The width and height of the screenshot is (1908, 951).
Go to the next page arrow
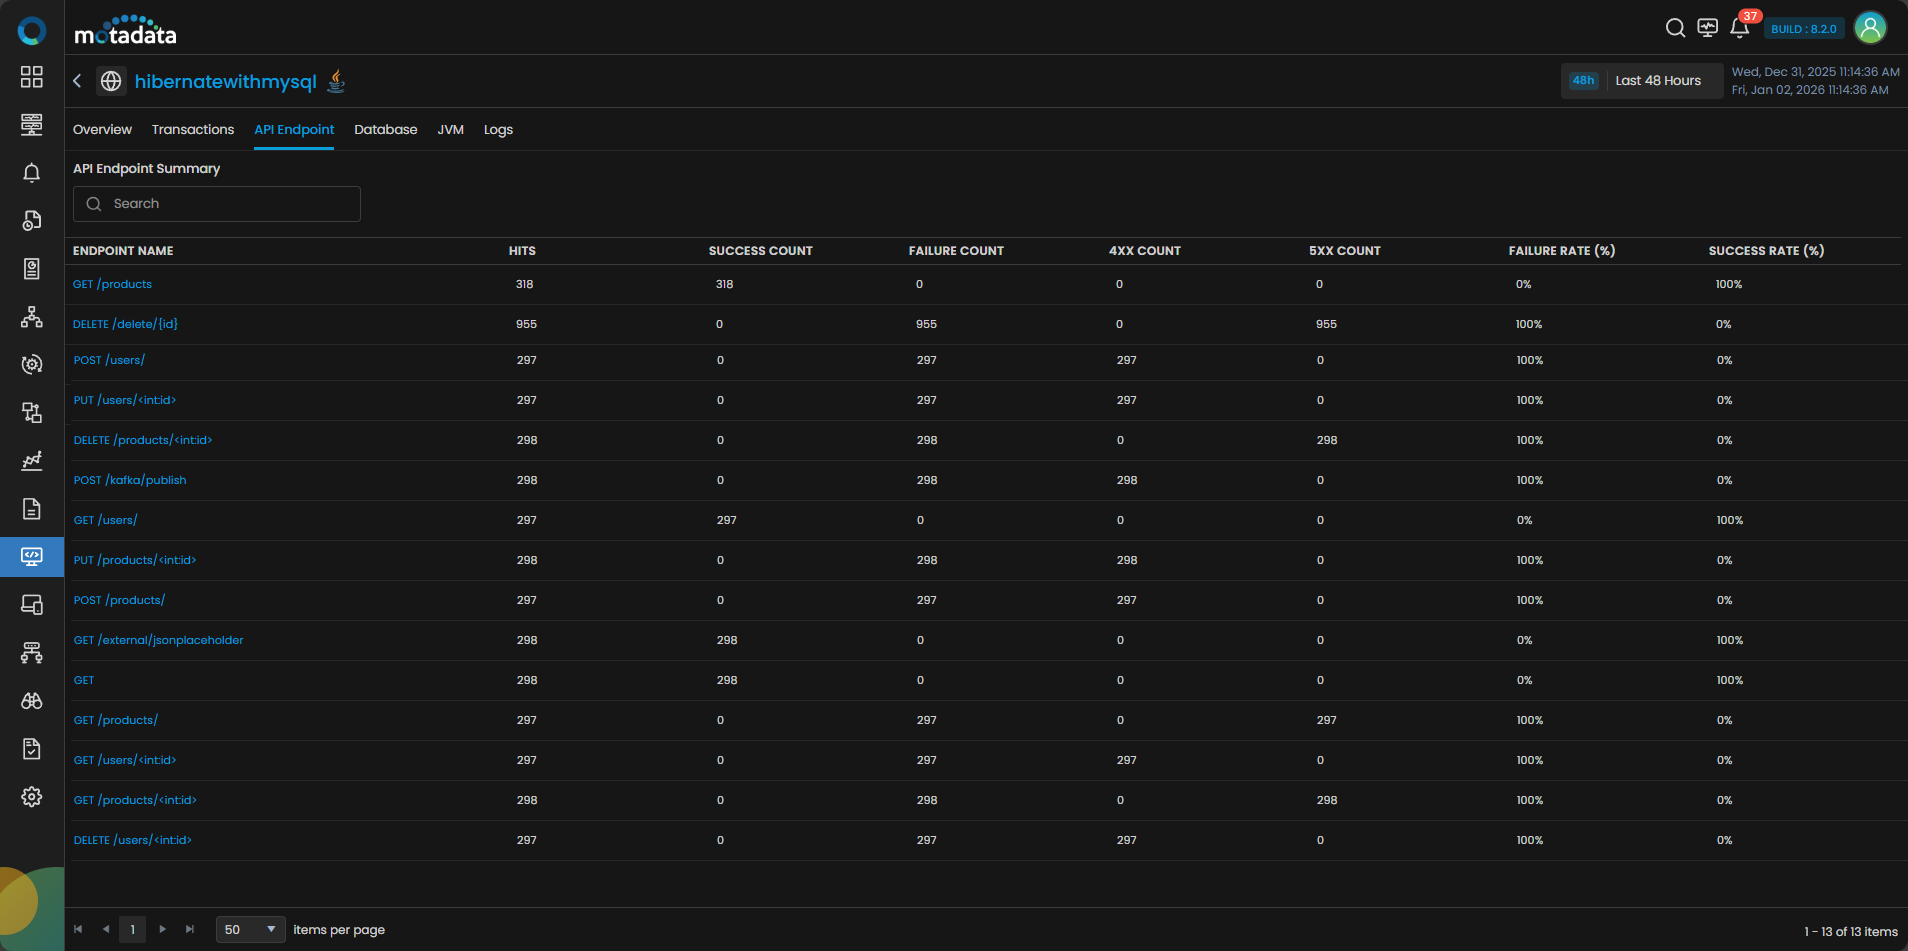(162, 930)
